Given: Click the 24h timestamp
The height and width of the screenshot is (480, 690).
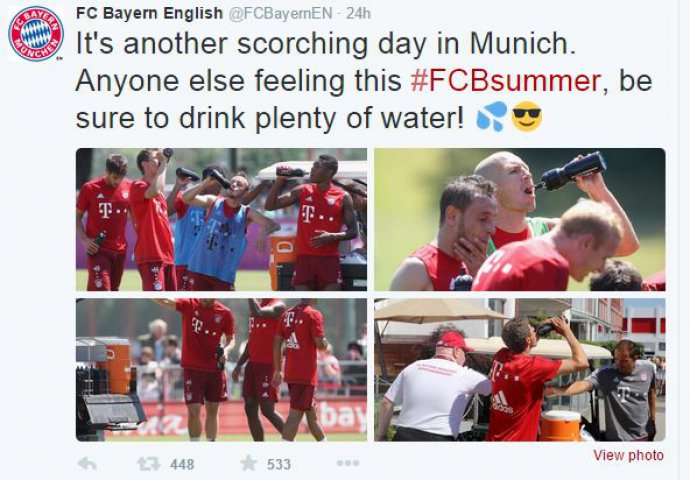Looking at the screenshot, I should (x=359, y=14).
